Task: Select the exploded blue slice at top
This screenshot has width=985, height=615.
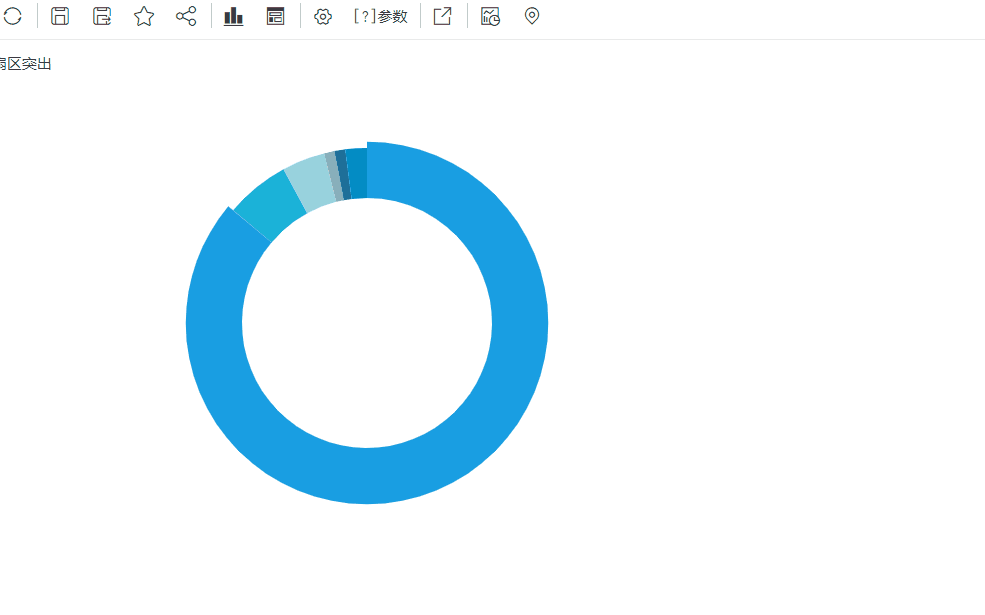Action: pyautogui.click(x=357, y=173)
